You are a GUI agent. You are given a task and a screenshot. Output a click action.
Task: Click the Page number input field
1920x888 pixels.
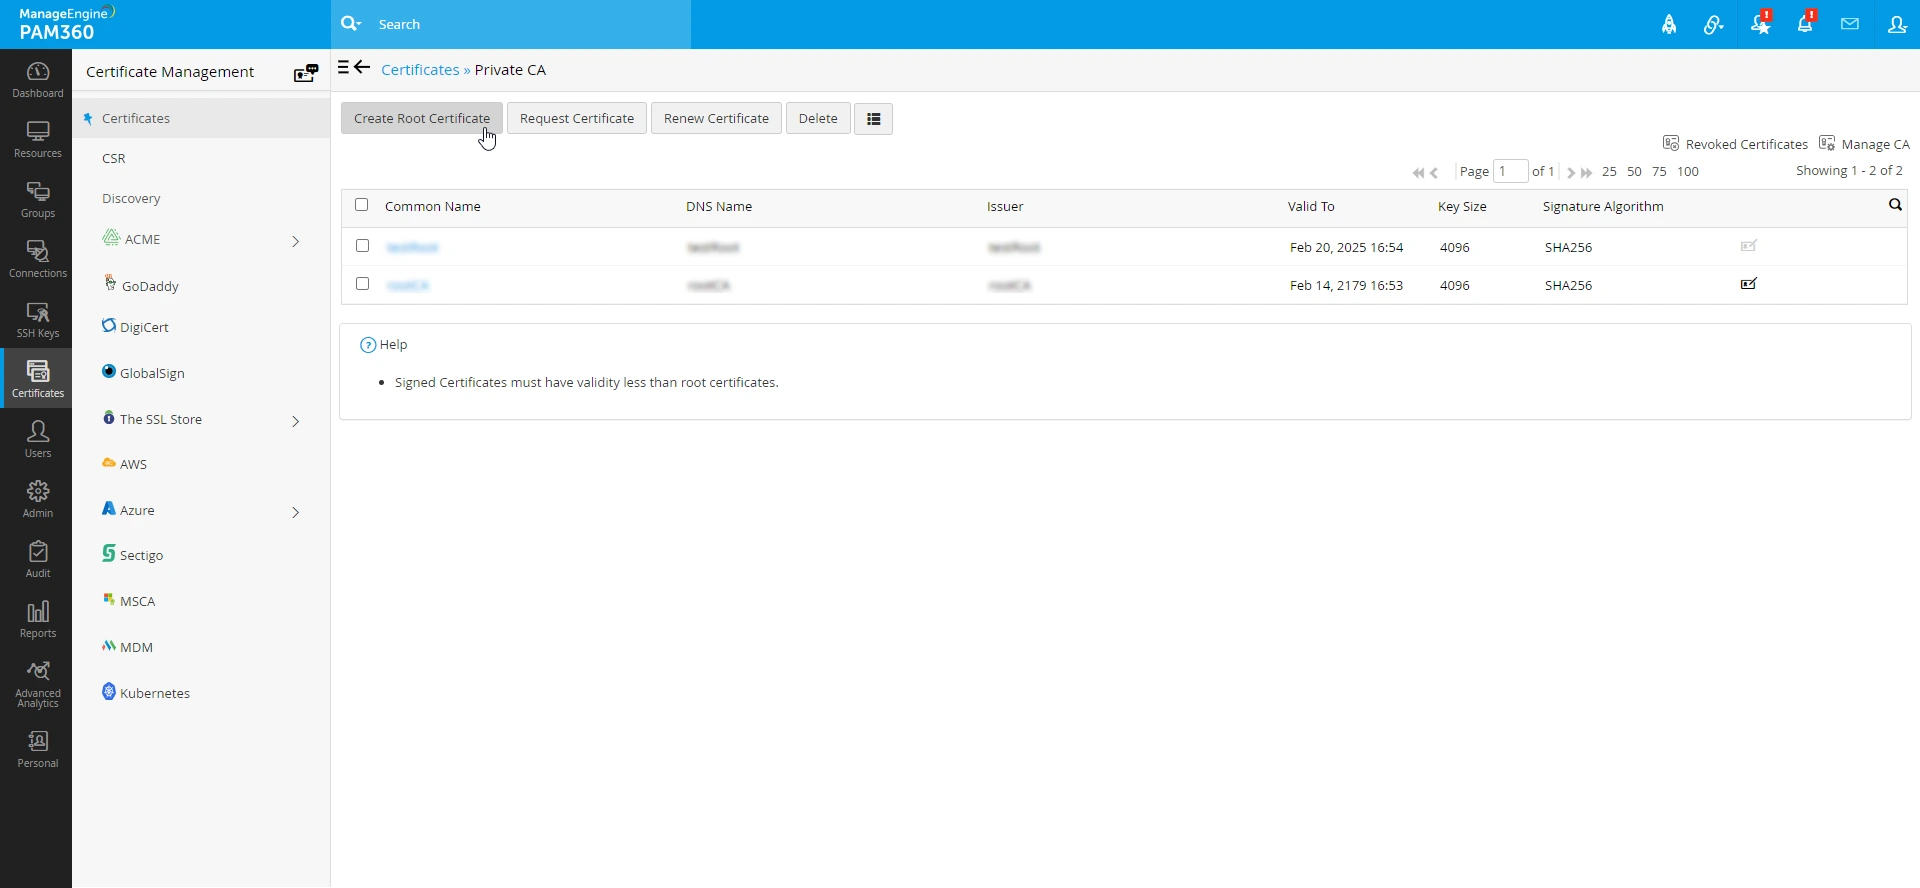tap(1510, 172)
